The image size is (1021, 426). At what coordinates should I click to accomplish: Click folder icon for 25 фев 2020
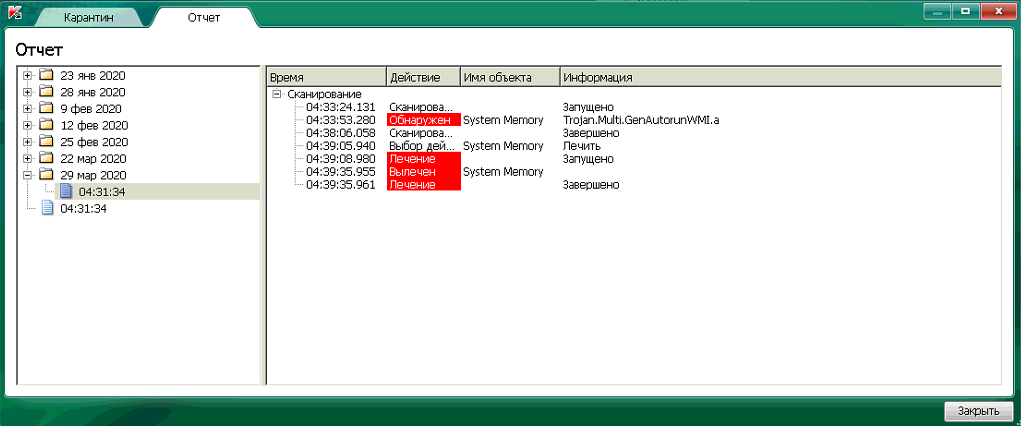46,141
